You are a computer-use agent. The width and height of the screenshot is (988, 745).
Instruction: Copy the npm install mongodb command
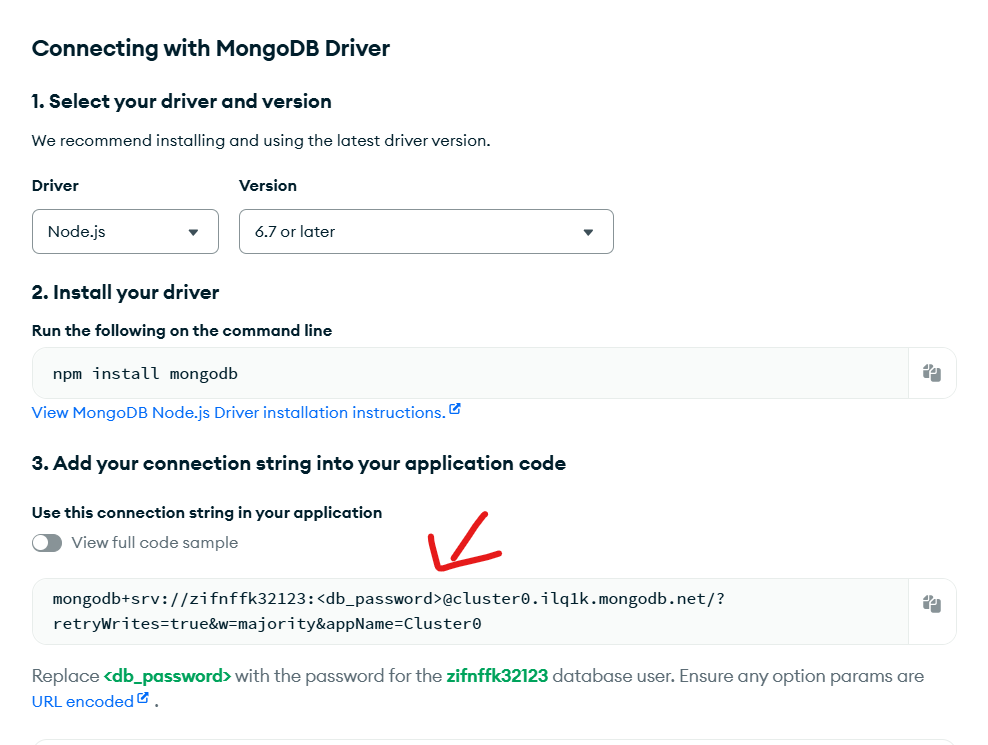(932, 373)
